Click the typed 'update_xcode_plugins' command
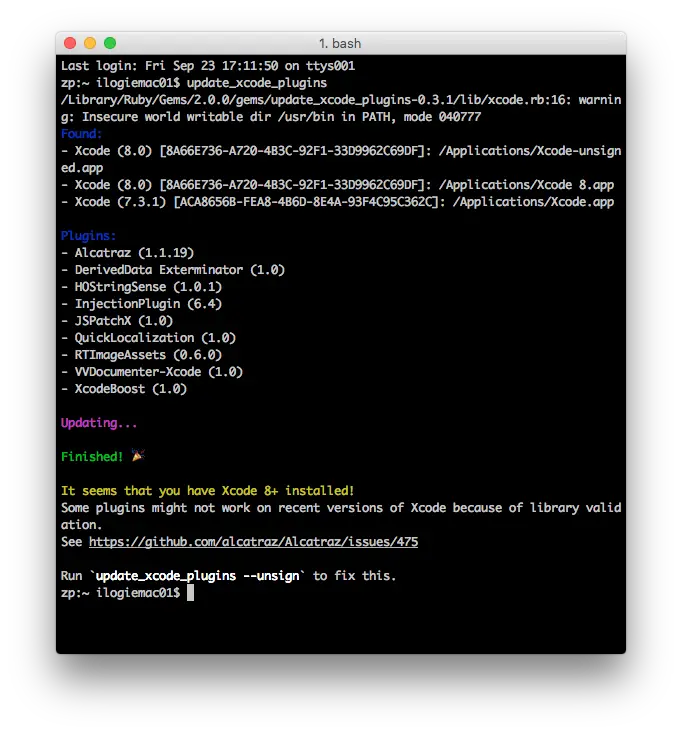Image resolution: width=682 pixels, height=734 pixels. pos(257,83)
